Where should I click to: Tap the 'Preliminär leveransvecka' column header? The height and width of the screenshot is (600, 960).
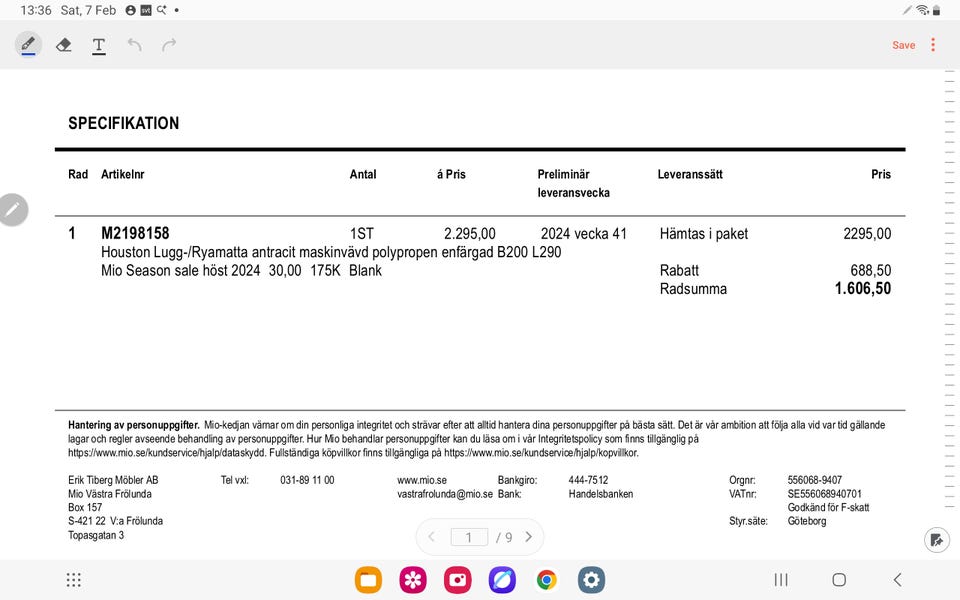(x=574, y=184)
